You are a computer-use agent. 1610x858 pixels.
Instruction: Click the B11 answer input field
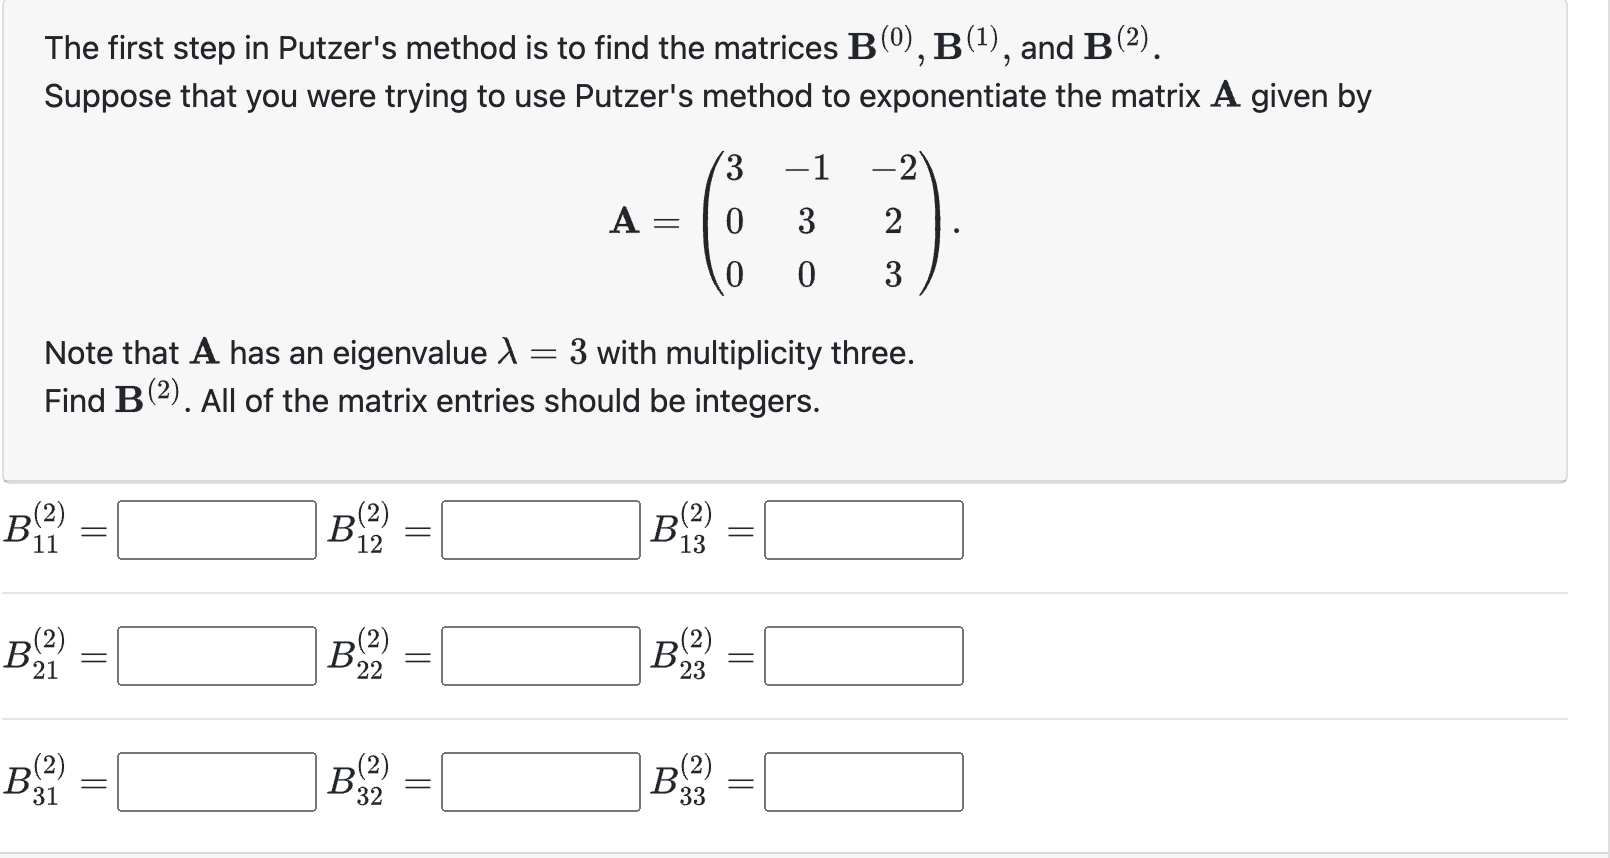215,531
